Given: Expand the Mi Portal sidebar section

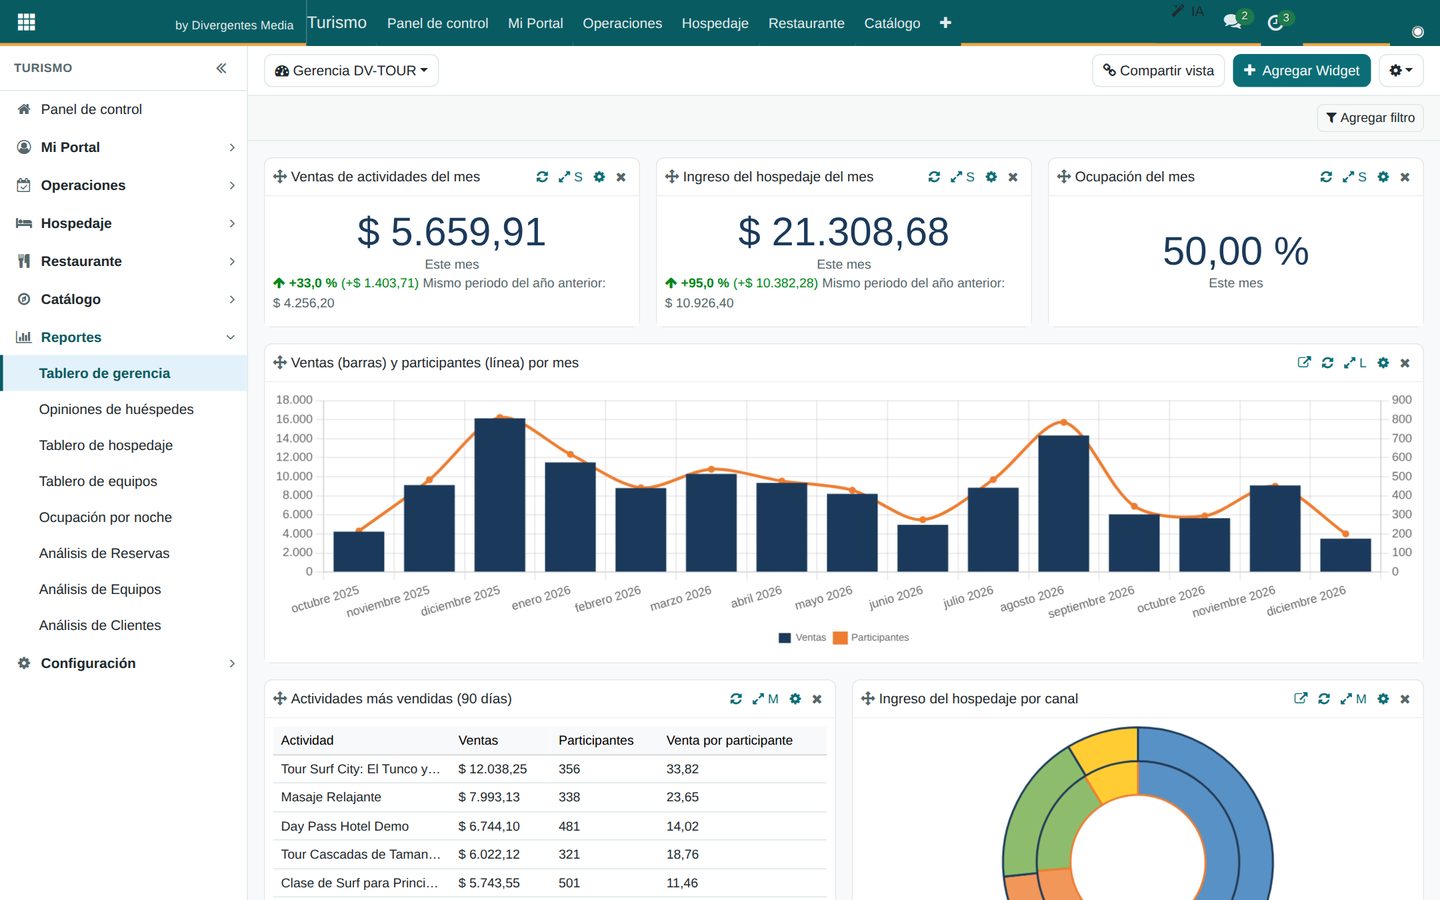Looking at the screenshot, I should click(x=123, y=147).
